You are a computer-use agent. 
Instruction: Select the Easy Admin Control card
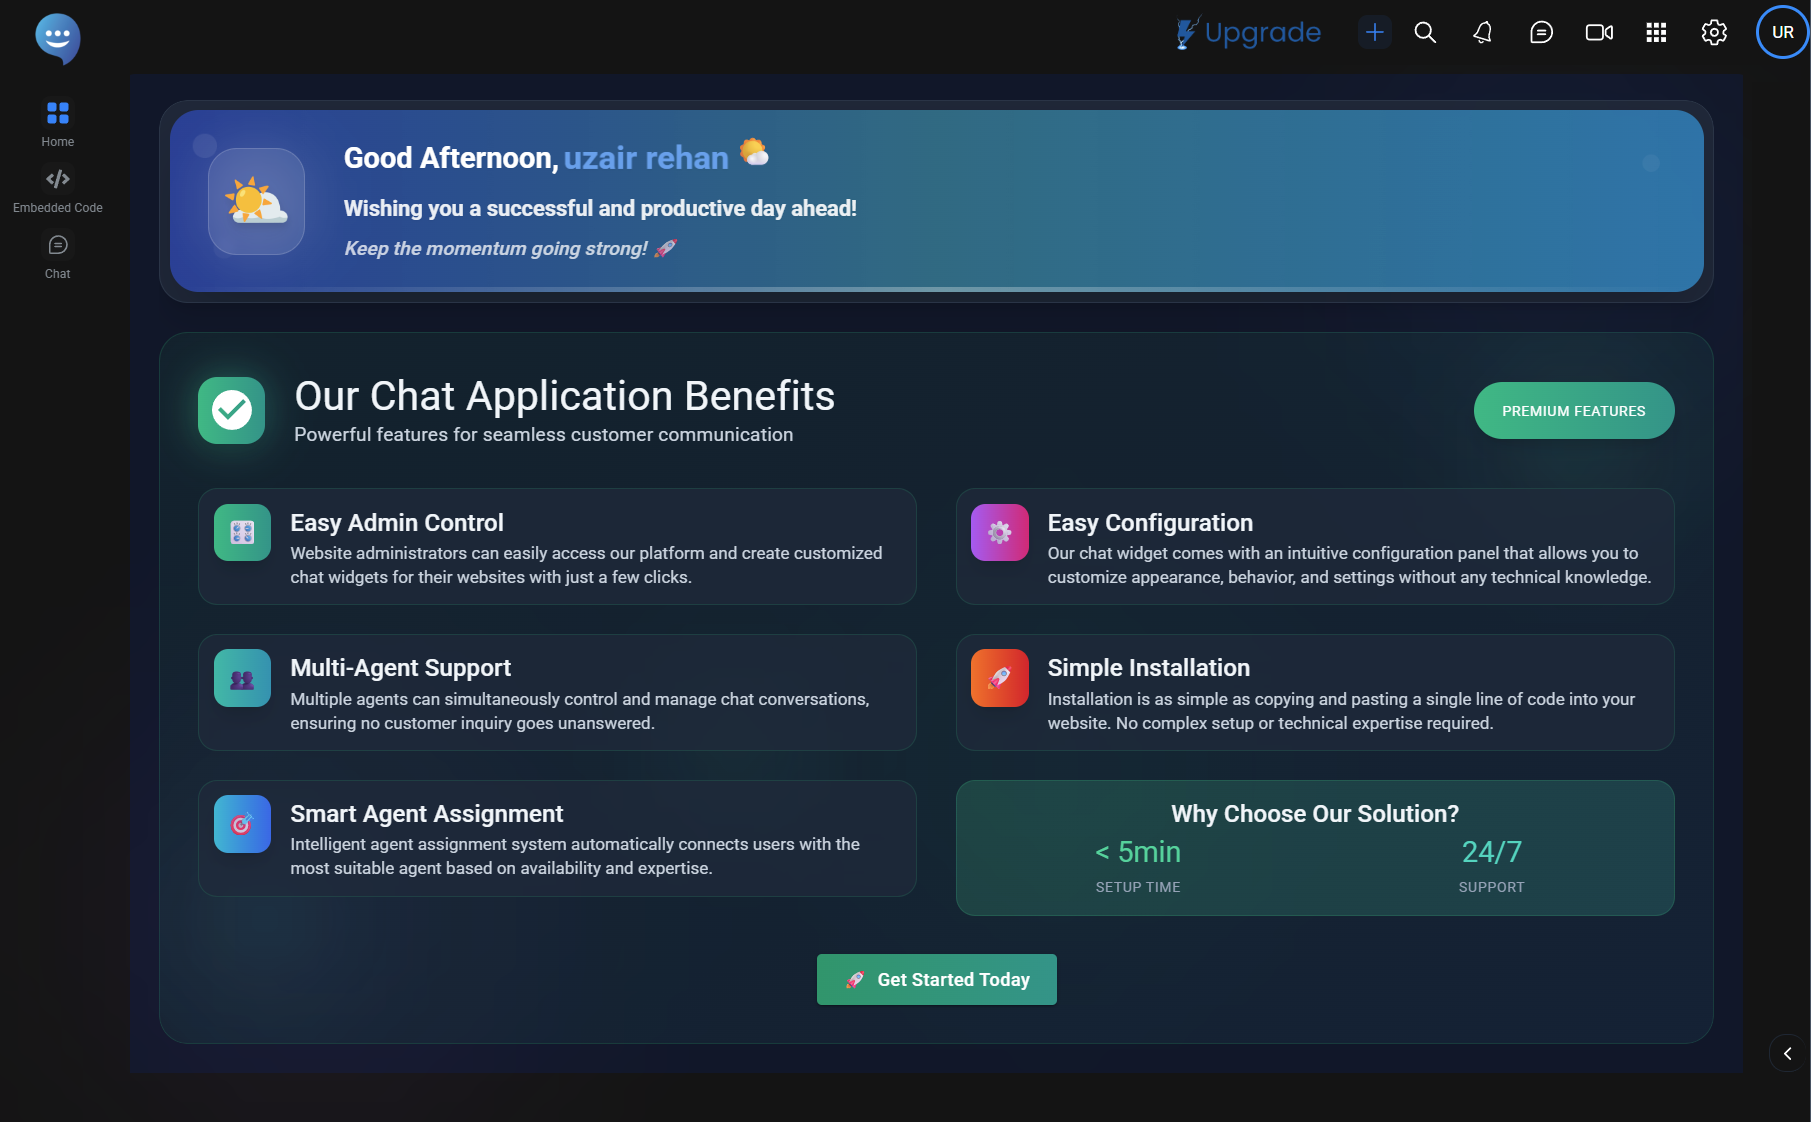pyautogui.click(x=557, y=547)
